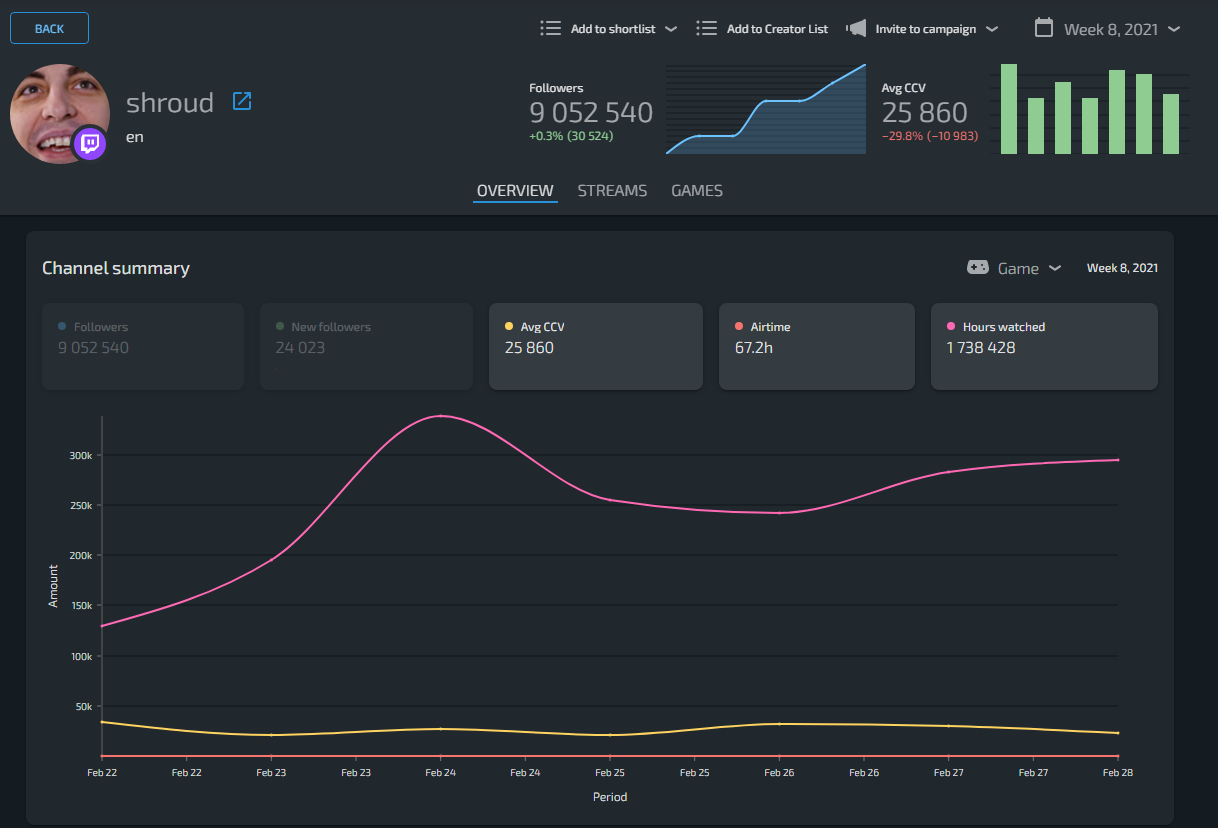Screen dimensions: 1218x828
Task: Click the Period axis title
Action: pos(610,797)
